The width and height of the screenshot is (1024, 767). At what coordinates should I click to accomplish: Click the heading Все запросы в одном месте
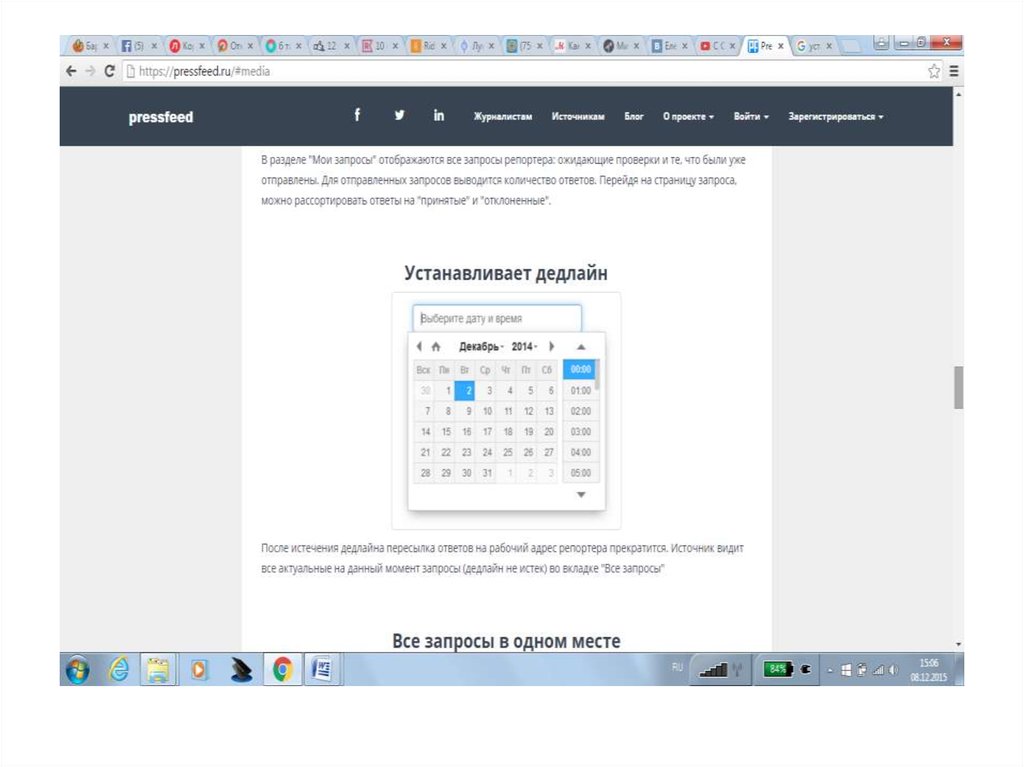coord(506,641)
